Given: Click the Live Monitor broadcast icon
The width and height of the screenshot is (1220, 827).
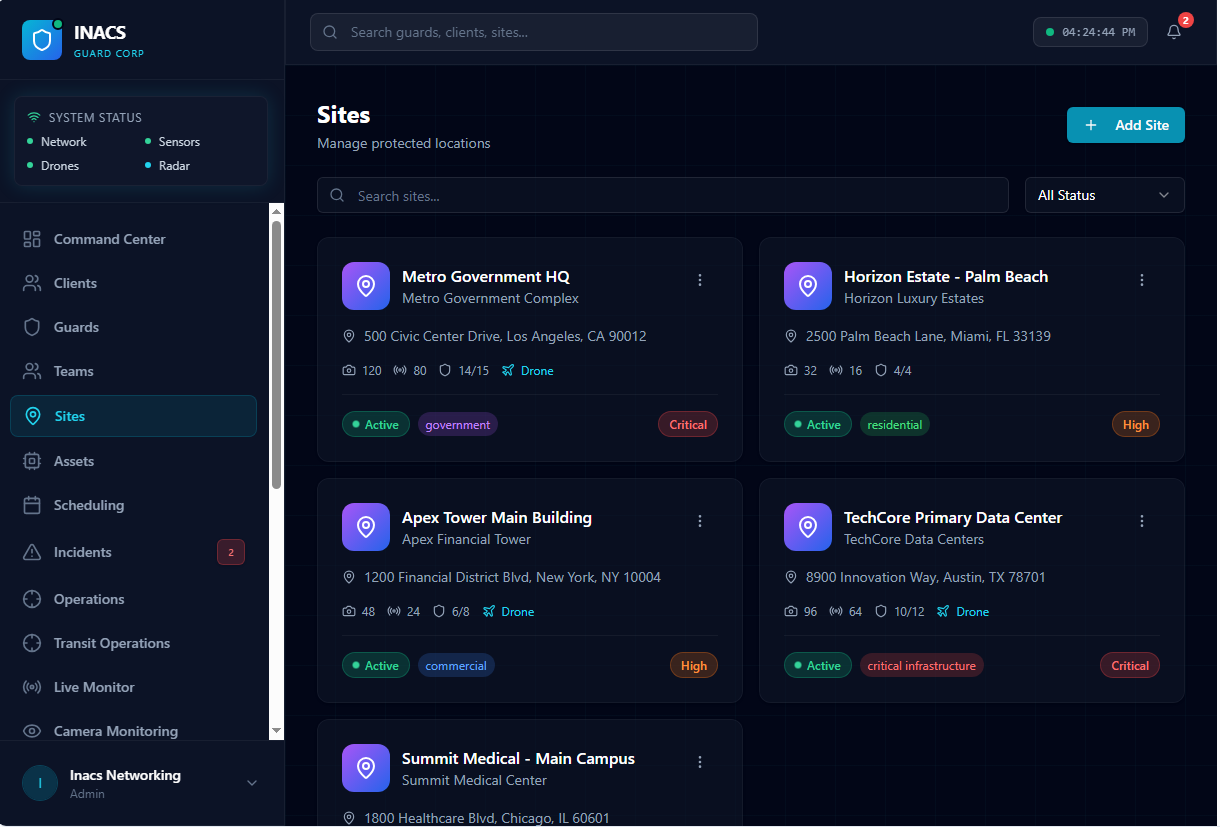Looking at the screenshot, I should coord(32,687).
